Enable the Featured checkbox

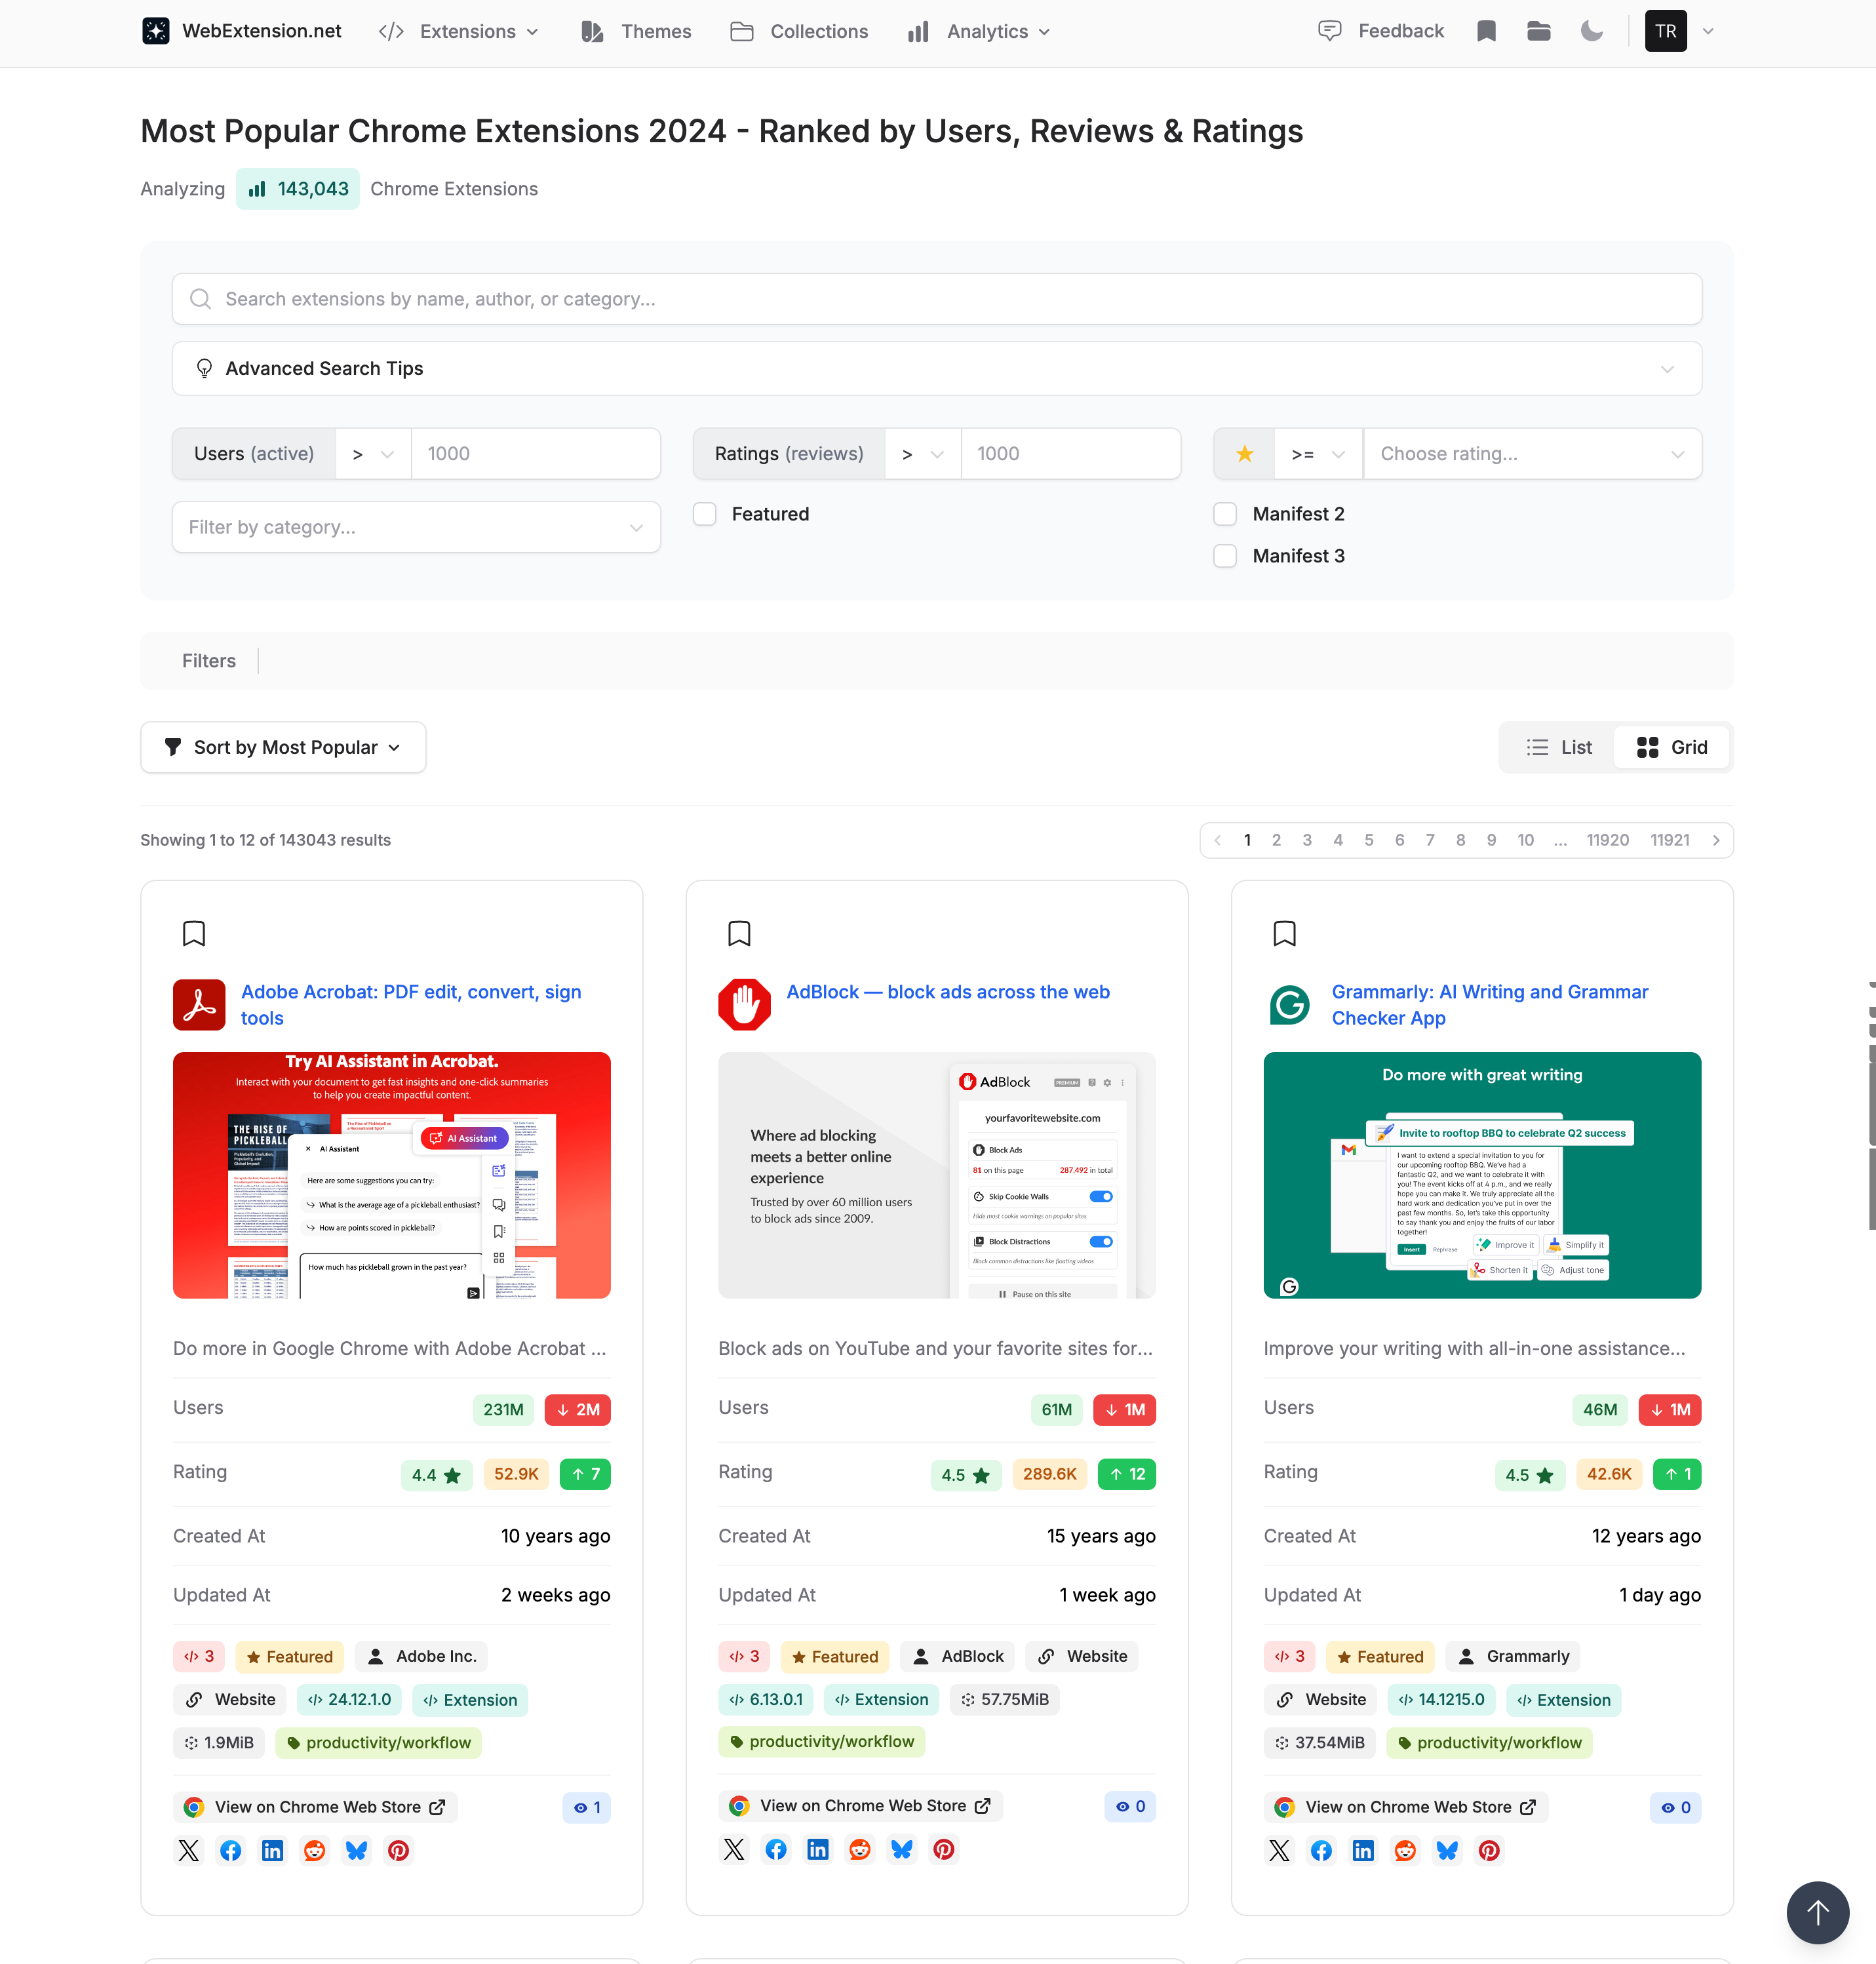pyautogui.click(x=705, y=514)
